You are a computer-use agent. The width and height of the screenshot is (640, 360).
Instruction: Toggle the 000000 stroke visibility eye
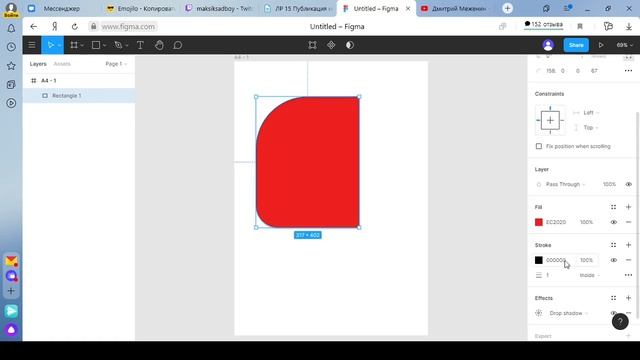pyautogui.click(x=613, y=260)
